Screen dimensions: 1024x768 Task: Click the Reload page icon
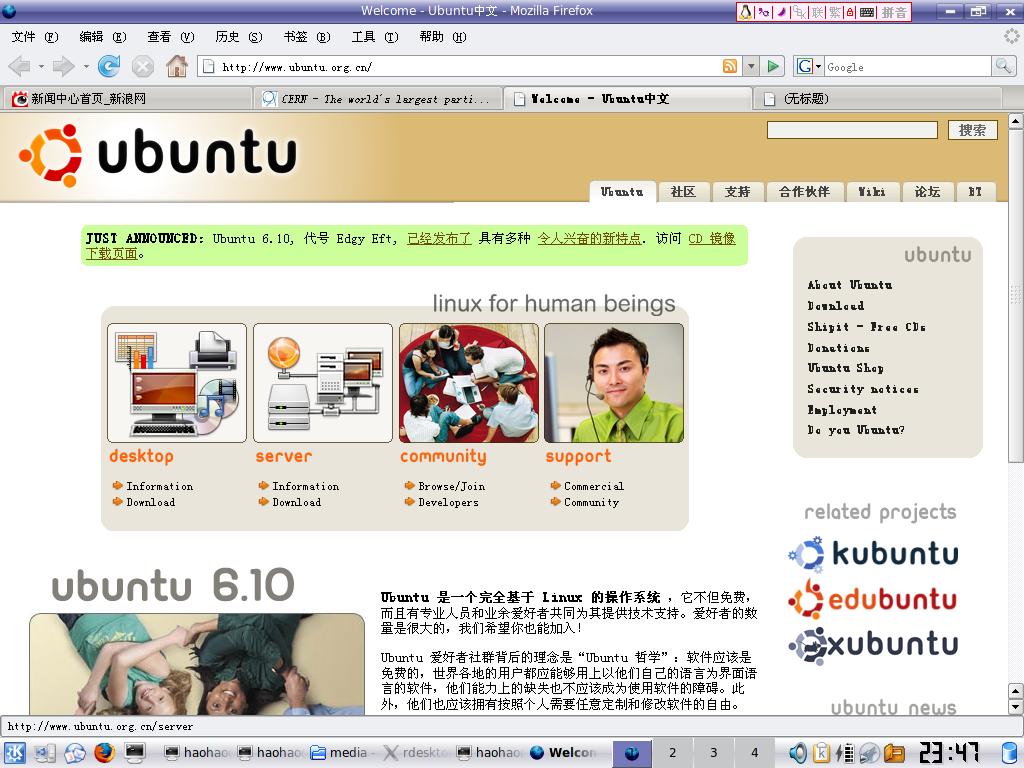(109, 66)
